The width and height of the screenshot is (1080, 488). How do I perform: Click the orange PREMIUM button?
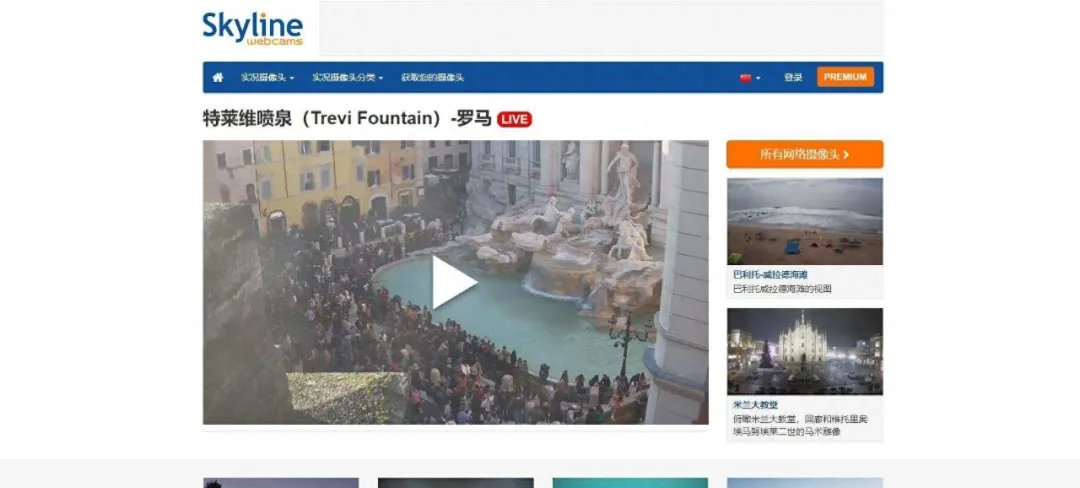click(845, 77)
